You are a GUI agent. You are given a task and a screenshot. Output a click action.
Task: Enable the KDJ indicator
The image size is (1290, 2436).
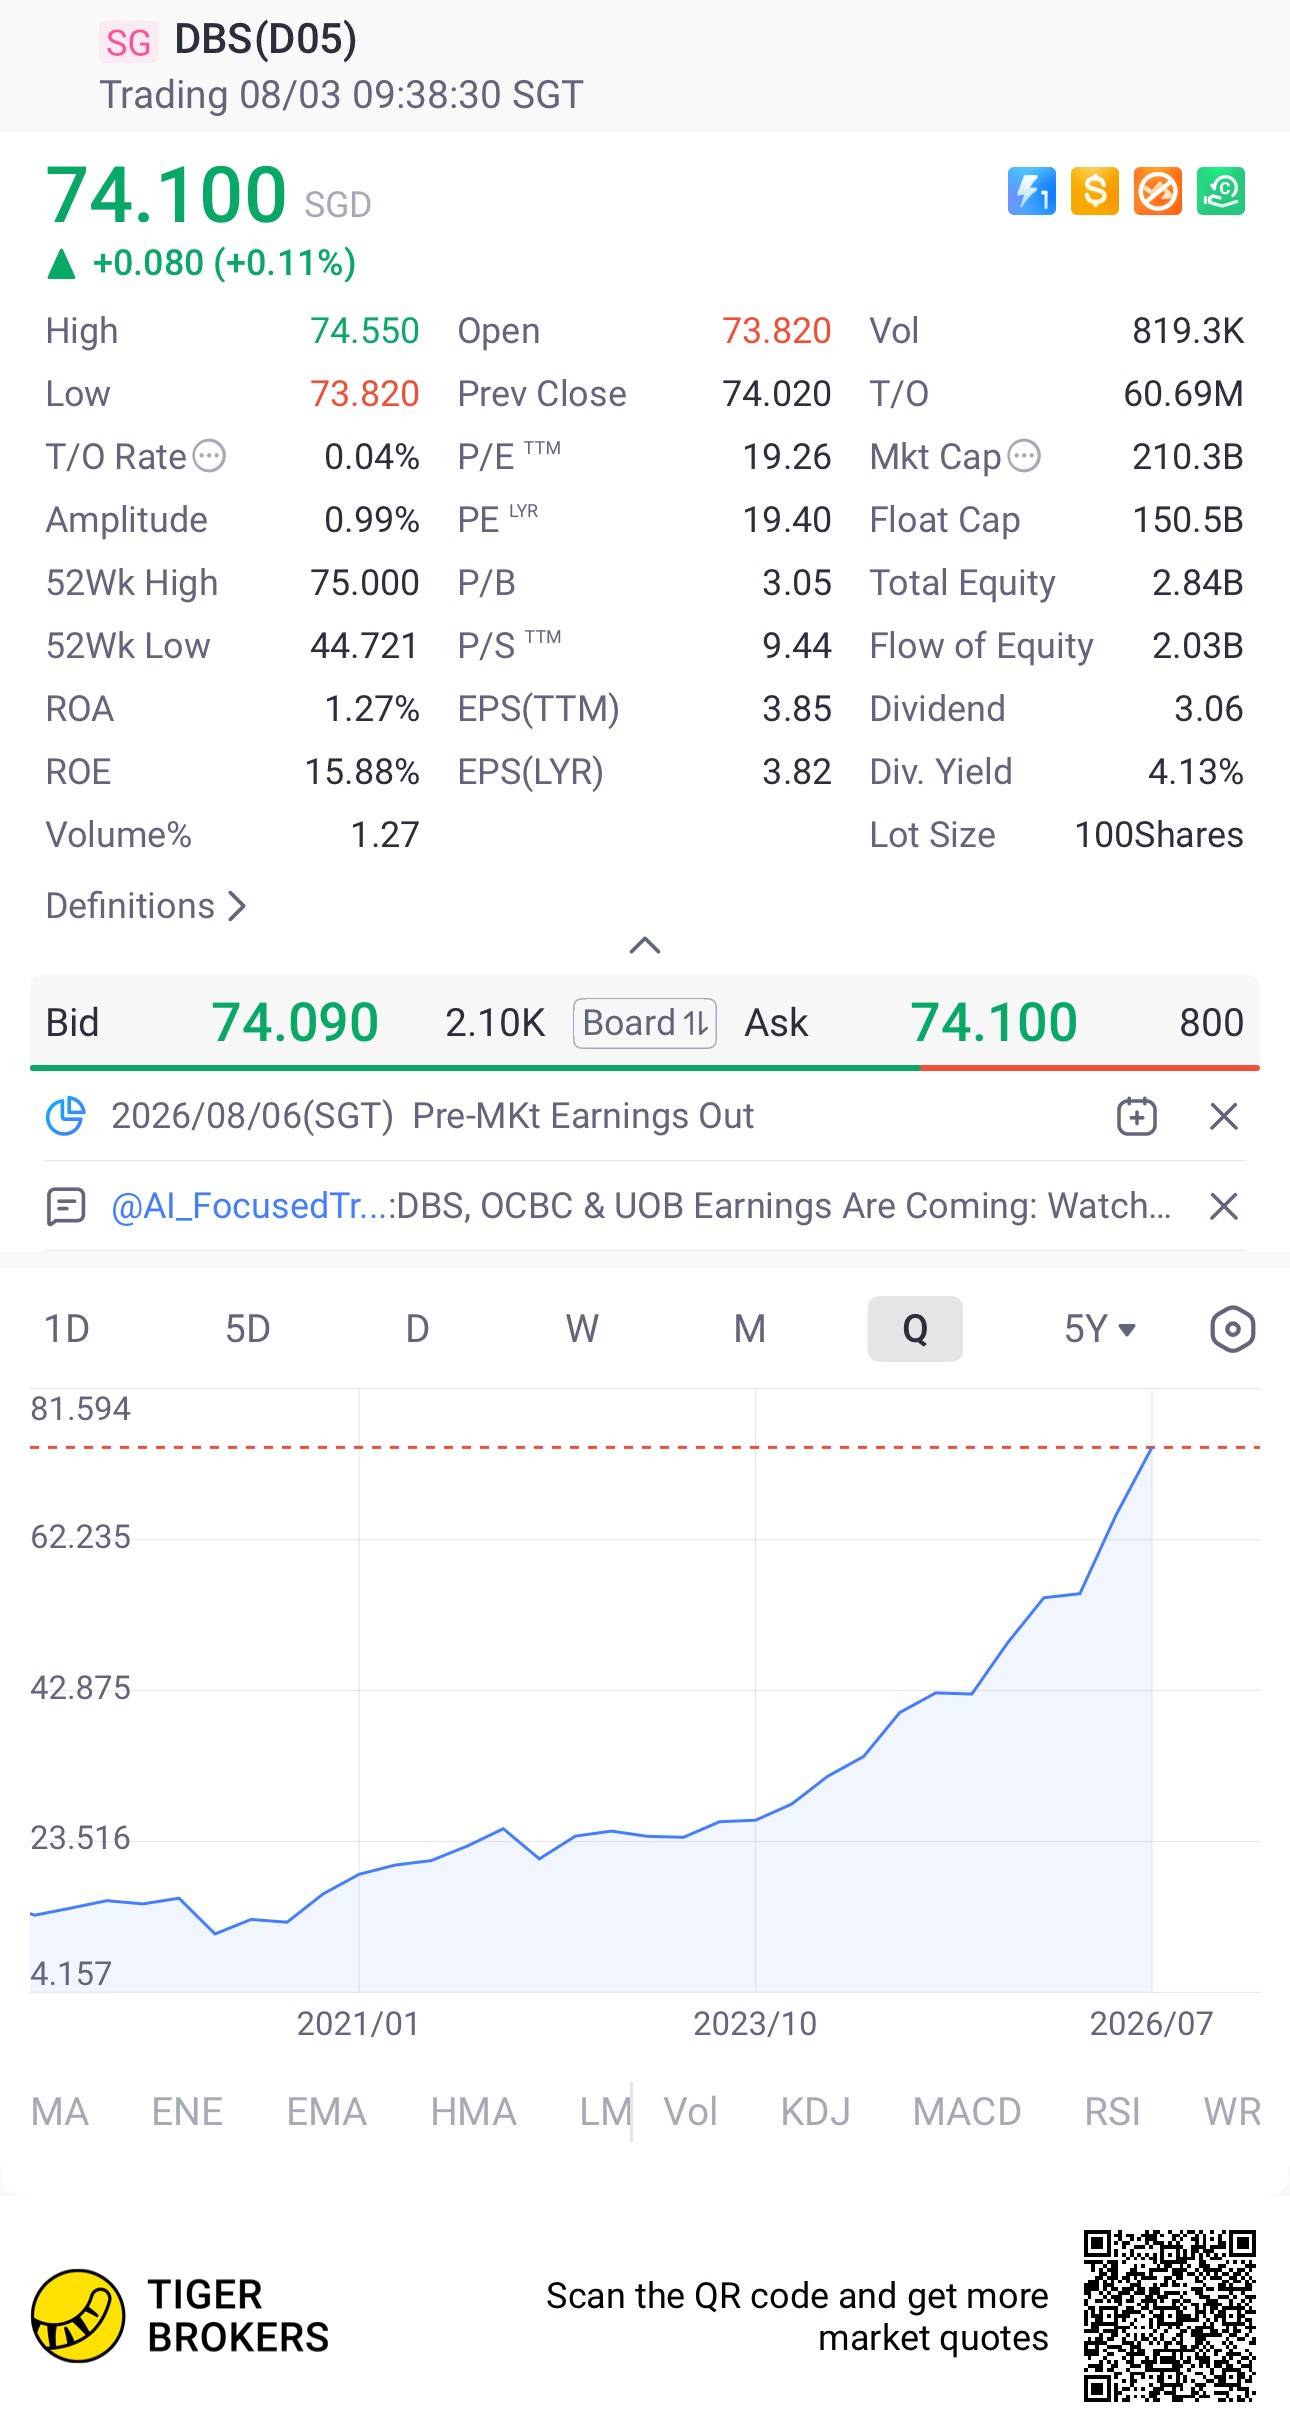pos(815,2112)
